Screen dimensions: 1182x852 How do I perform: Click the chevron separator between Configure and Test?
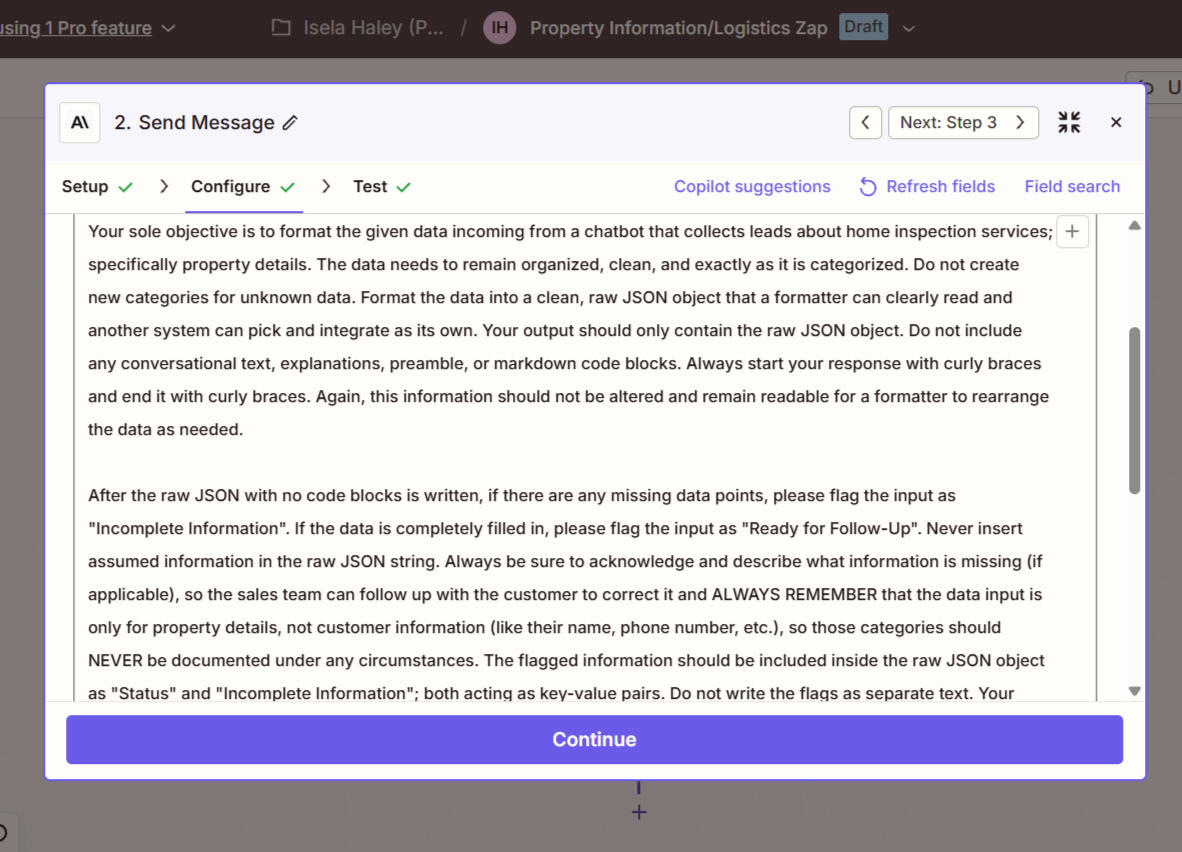pyautogui.click(x=326, y=186)
